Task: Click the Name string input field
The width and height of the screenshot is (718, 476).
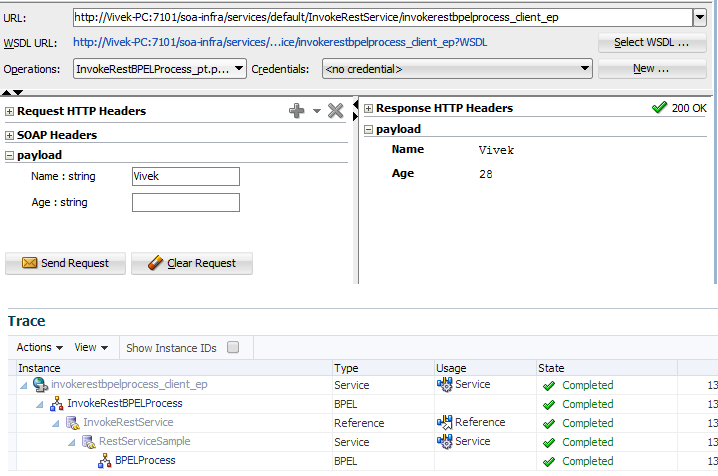Action: (x=186, y=176)
